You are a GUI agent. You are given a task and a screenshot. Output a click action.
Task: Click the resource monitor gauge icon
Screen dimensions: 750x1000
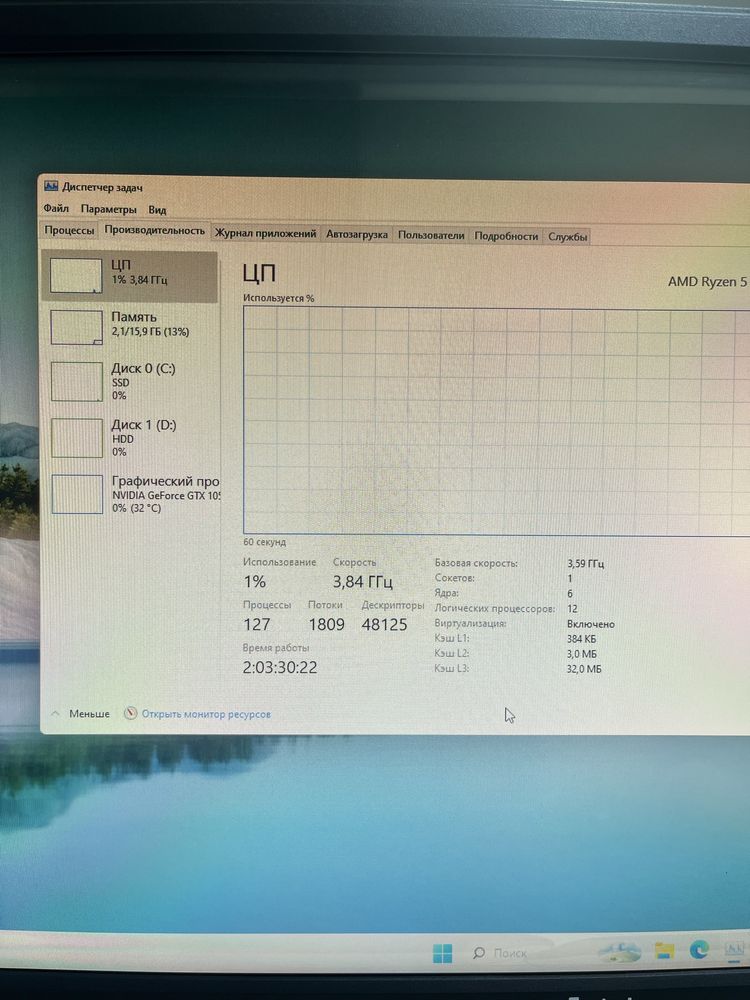[131, 713]
